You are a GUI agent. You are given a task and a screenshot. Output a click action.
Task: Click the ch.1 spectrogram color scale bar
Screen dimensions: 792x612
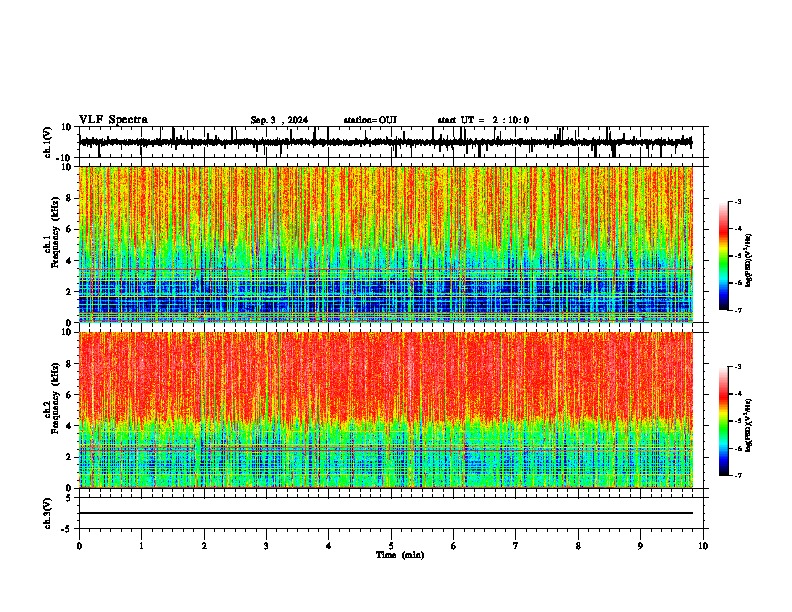tap(724, 256)
